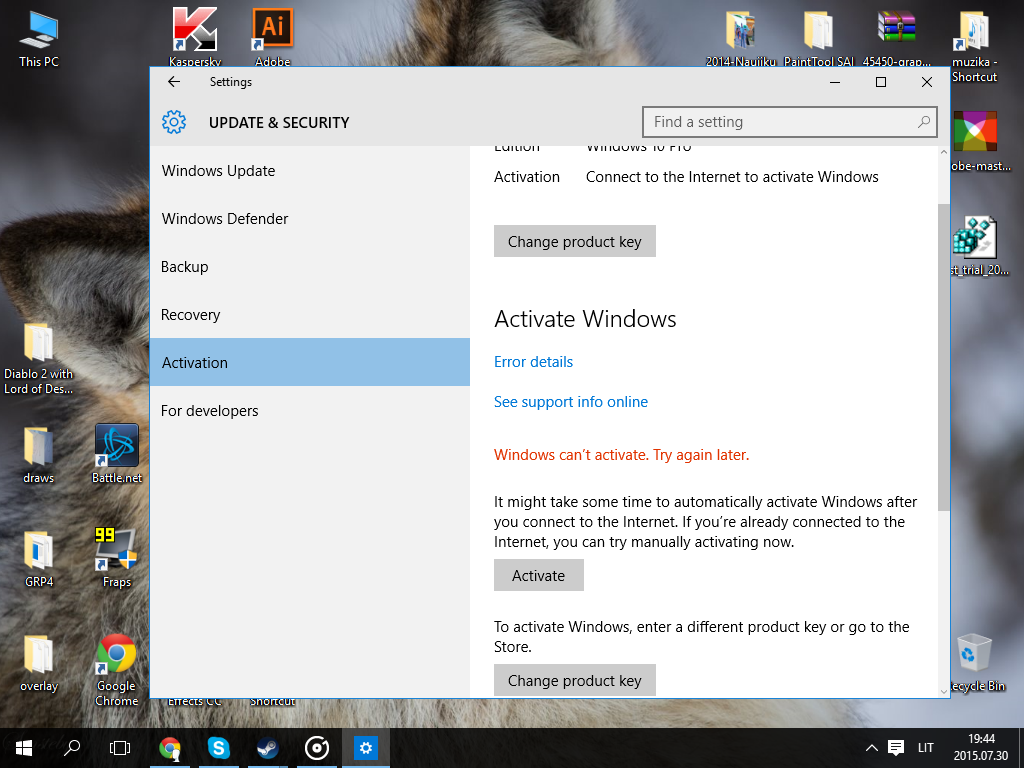Open the Error details link
Screen dimensions: 1024x768
(533, 362)
